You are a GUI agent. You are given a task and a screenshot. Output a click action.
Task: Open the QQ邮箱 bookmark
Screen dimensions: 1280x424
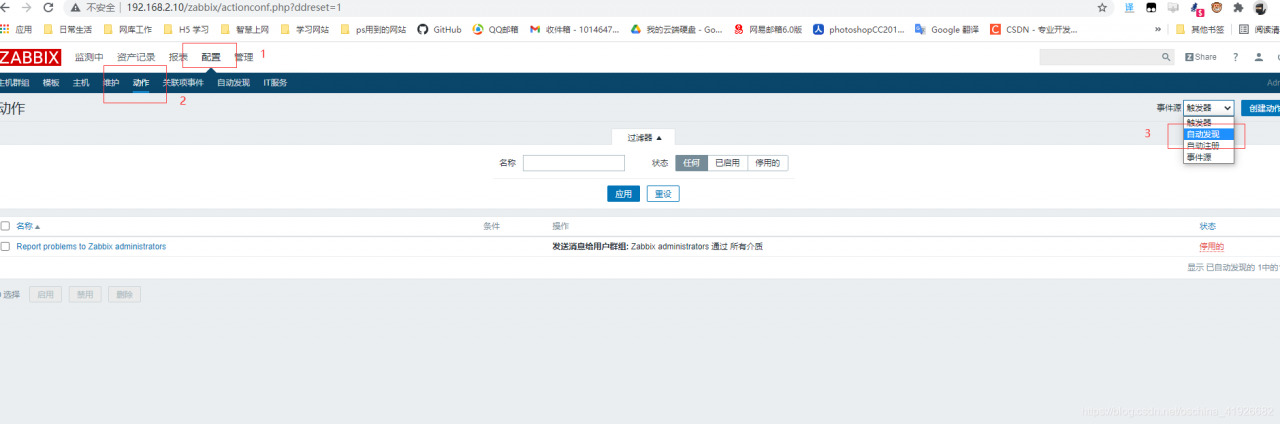[x=496, y=29]
